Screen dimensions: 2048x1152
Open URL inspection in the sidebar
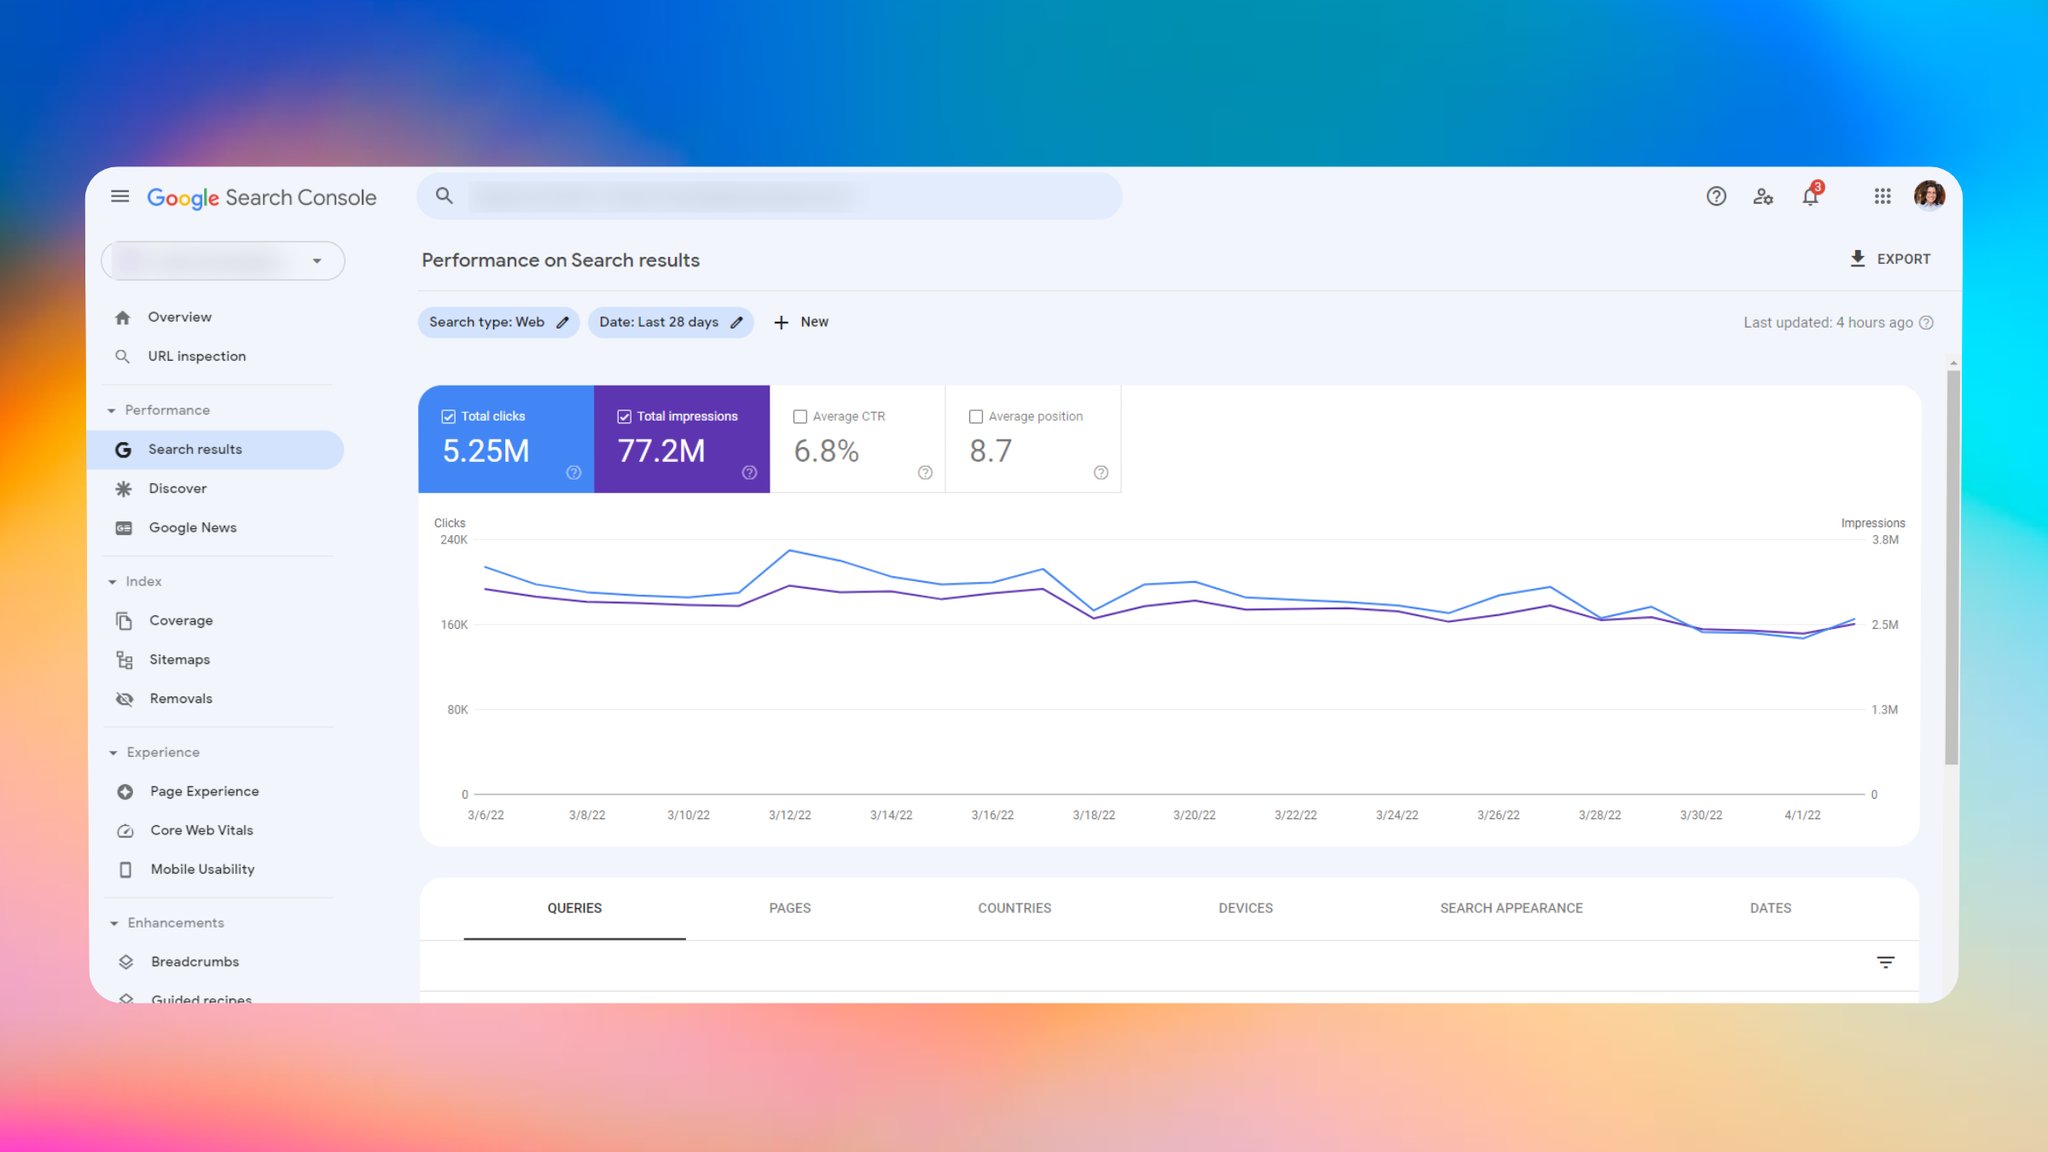pyautogui.click(x=197, y=356)
